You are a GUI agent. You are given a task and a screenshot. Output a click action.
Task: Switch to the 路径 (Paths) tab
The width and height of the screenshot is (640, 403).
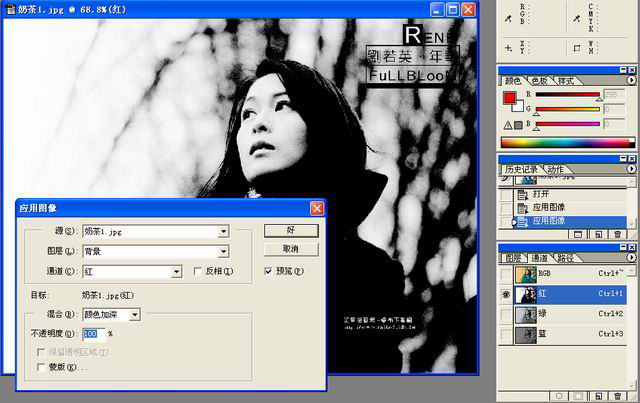(567, 257)
